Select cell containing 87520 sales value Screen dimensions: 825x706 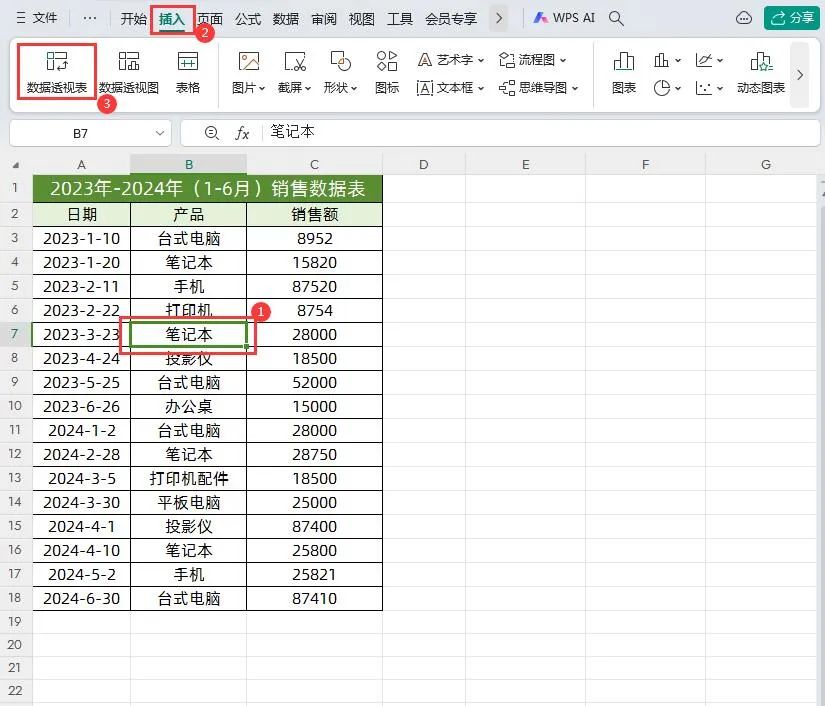[314, 286]
